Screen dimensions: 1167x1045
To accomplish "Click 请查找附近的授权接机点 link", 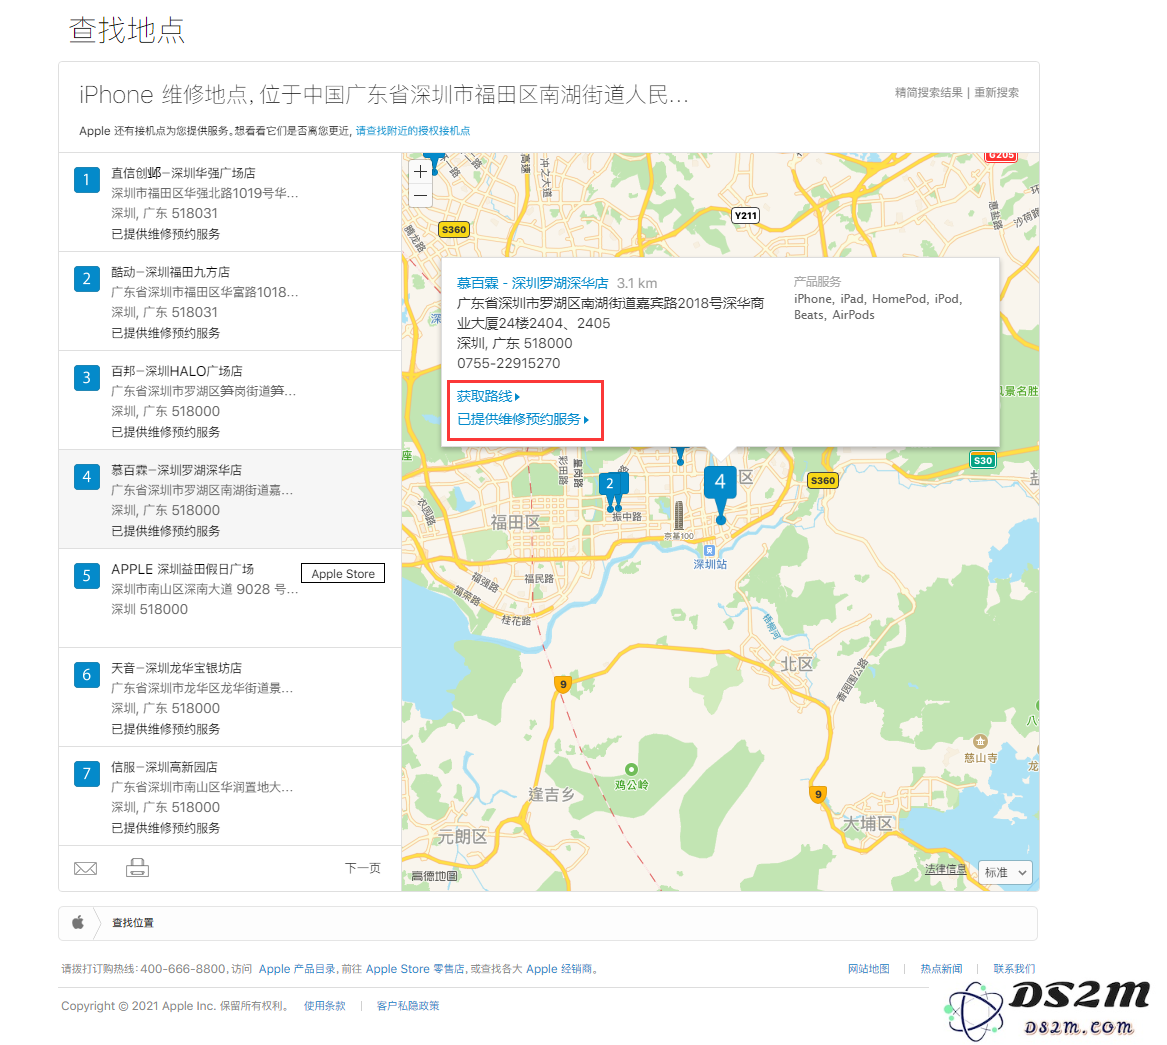I will click(x=413, y=131).
